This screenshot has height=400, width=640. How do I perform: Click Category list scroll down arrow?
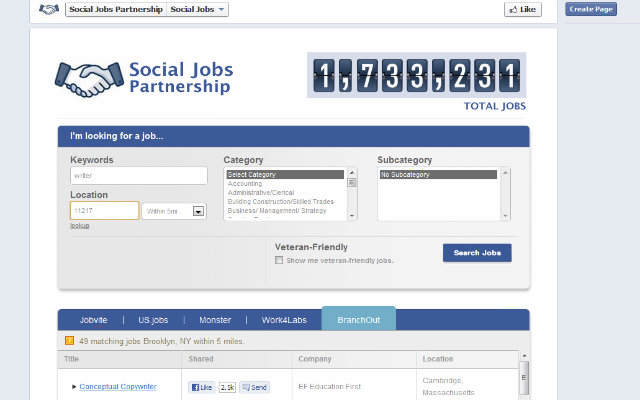(x=352, y=216)
